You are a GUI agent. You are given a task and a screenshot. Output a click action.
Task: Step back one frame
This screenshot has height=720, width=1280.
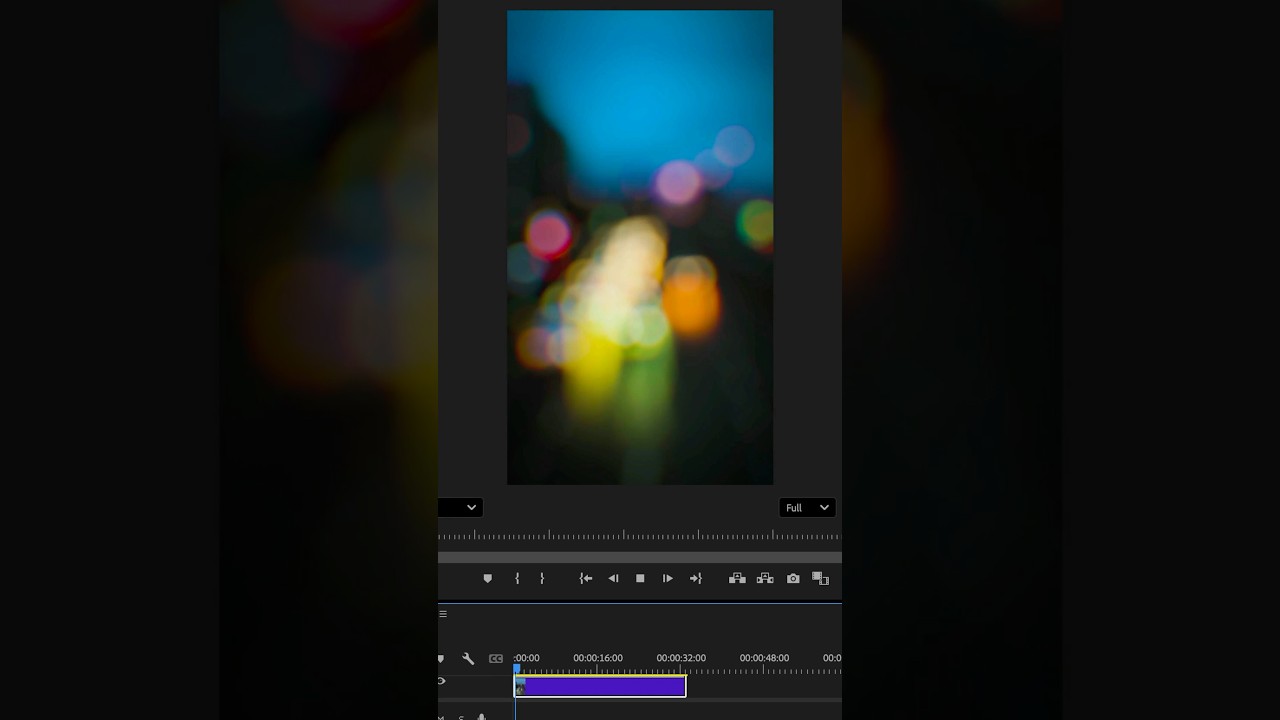(x=613, y=578)
